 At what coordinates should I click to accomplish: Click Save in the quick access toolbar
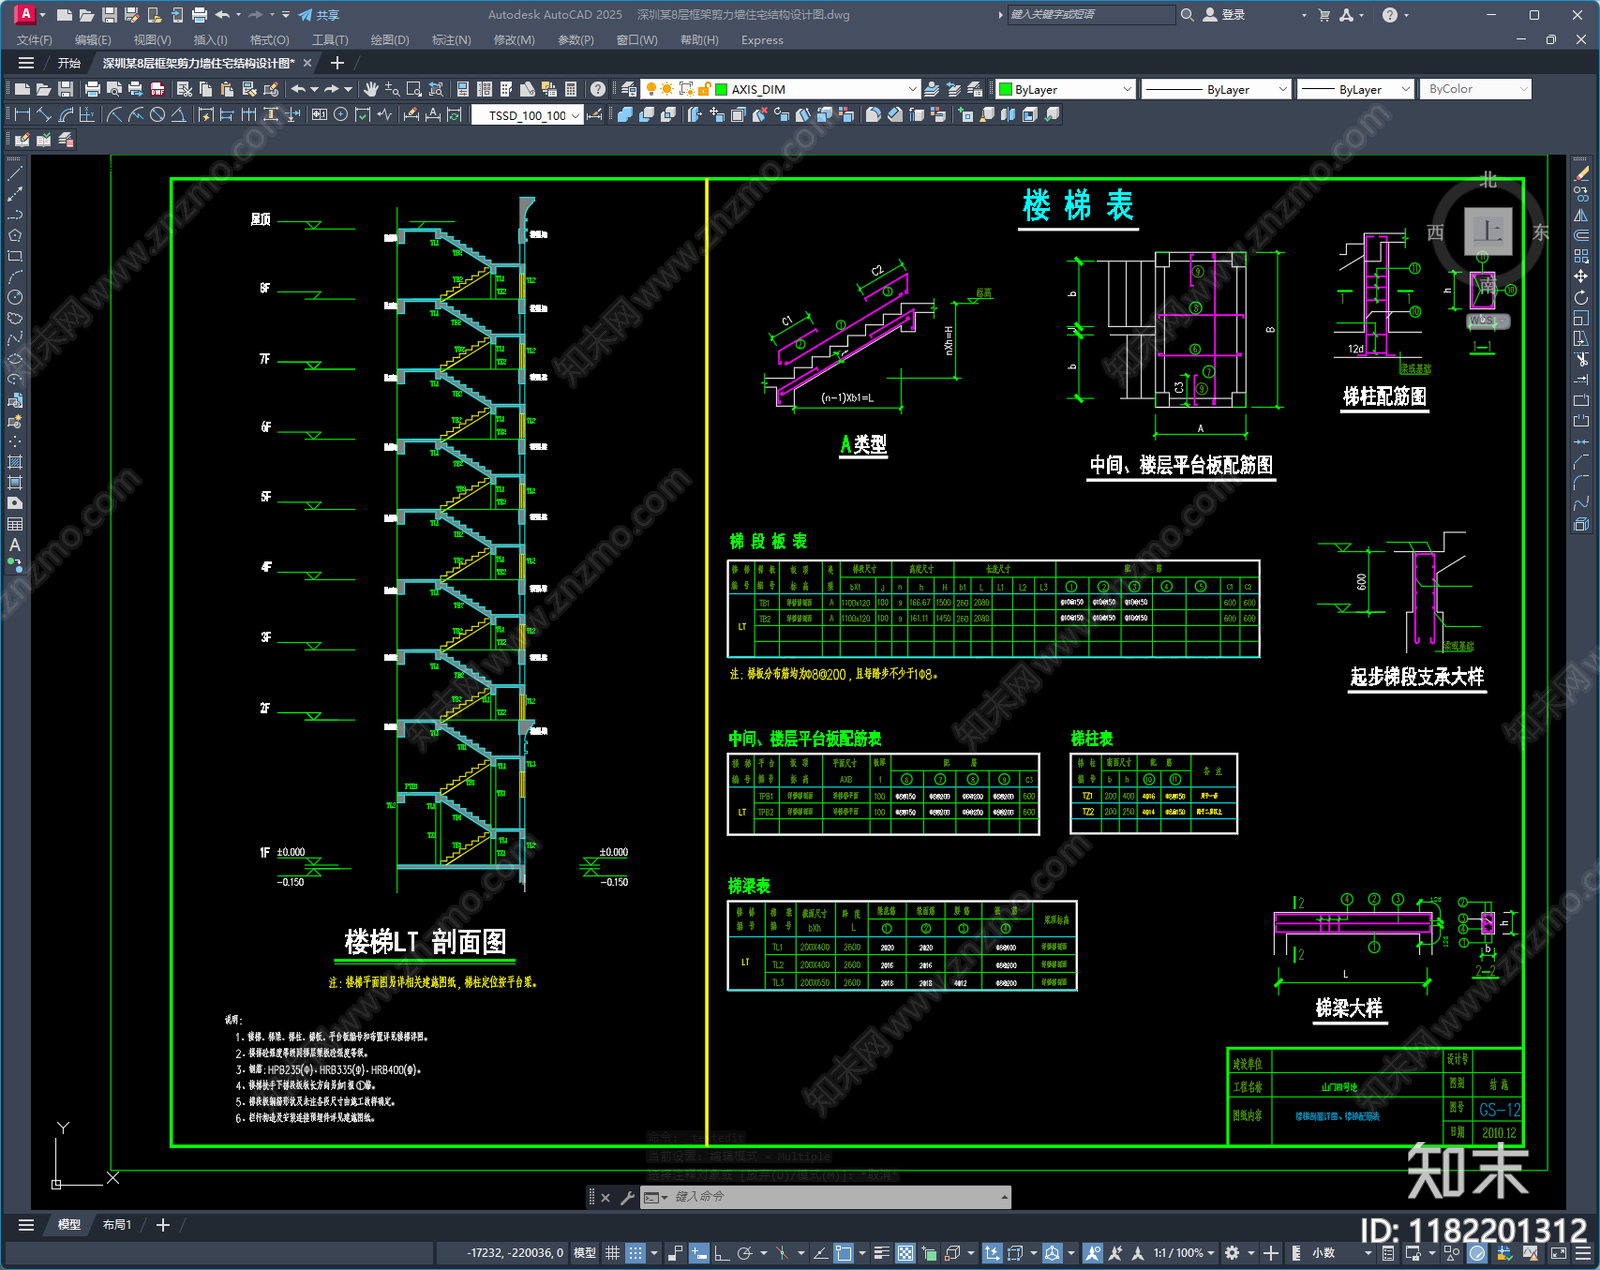pyautogui.click(x=109, y=15)
